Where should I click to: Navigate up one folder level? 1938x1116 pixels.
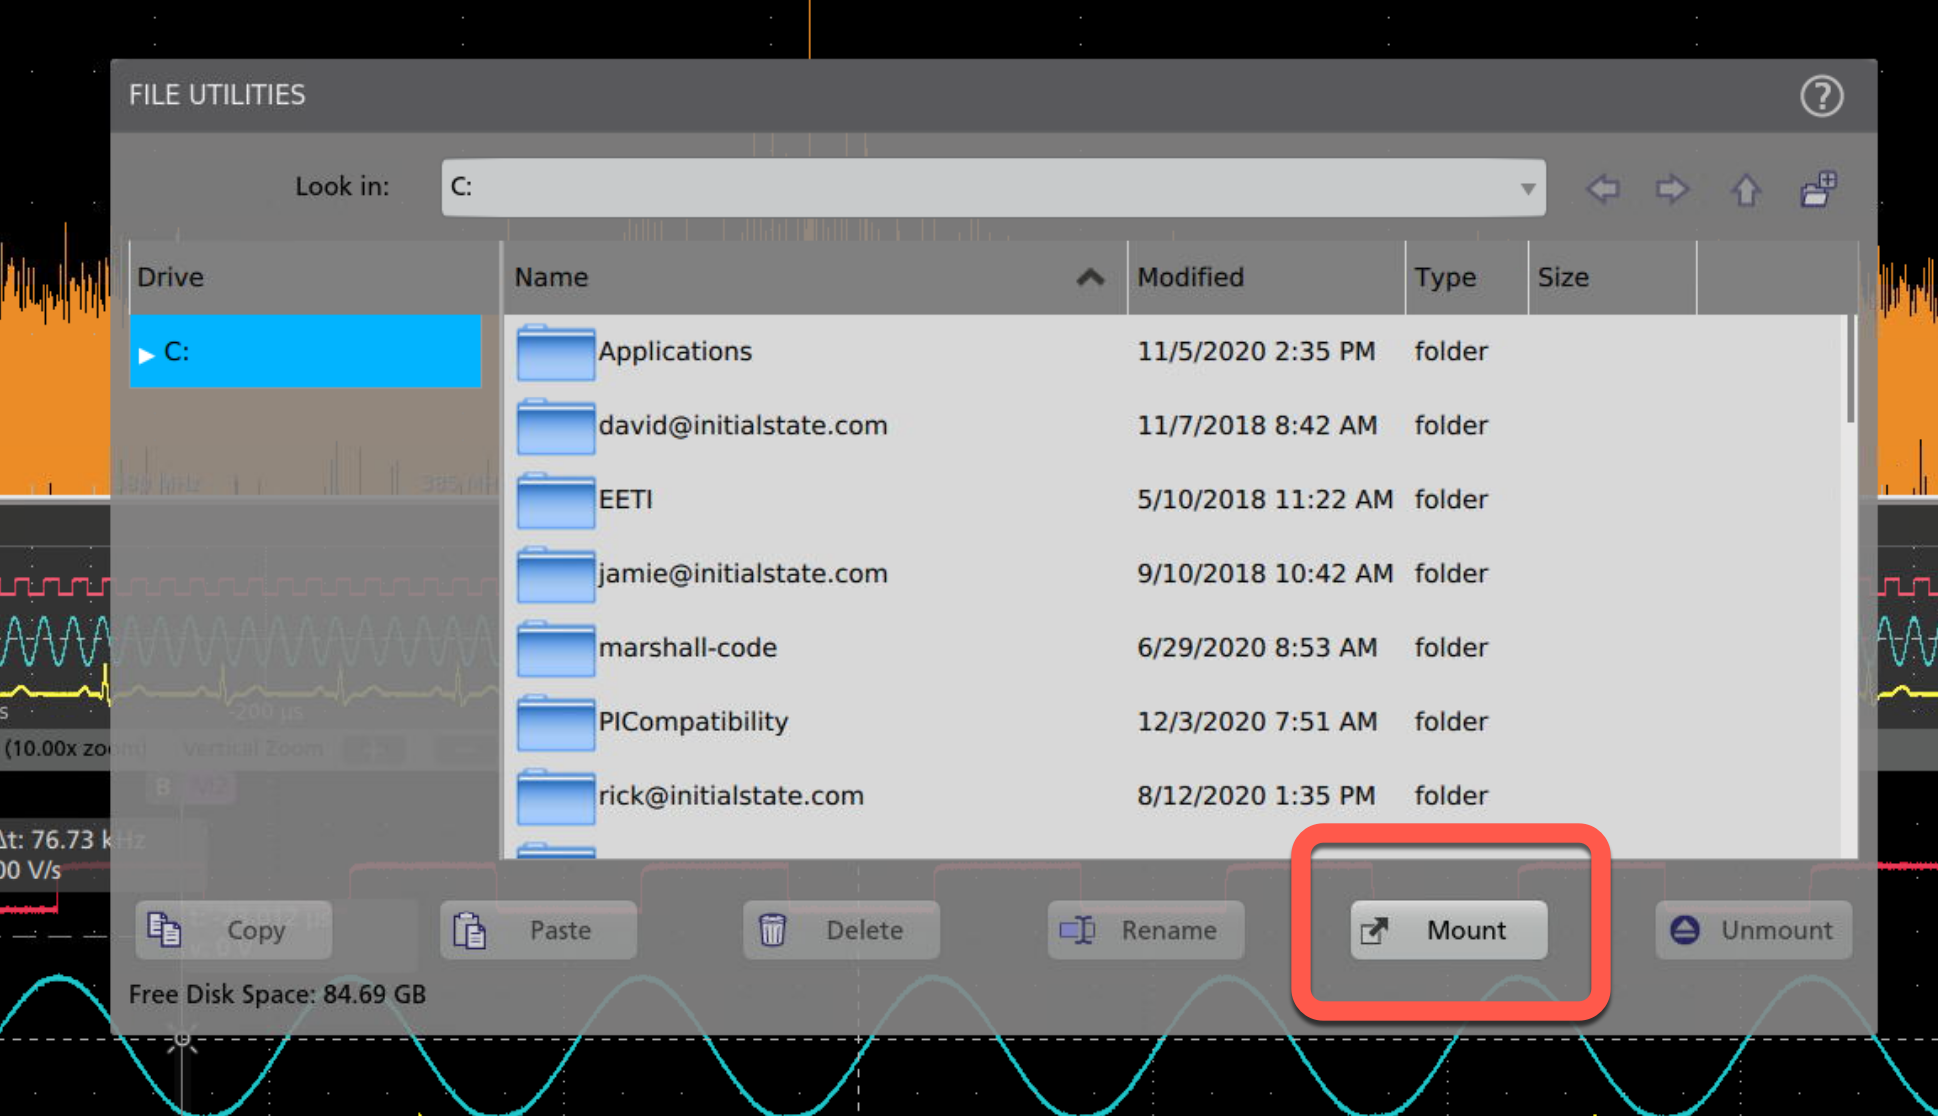point(1746,188)
